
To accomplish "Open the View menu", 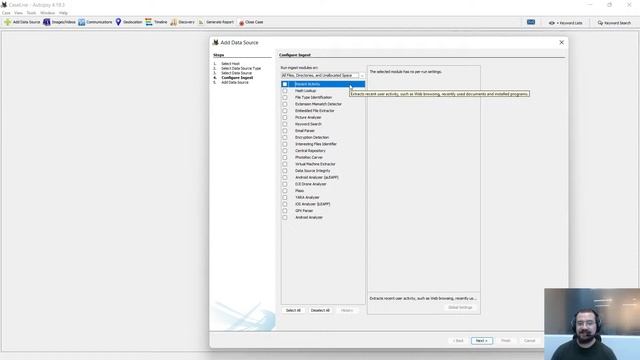I will 18,13.
